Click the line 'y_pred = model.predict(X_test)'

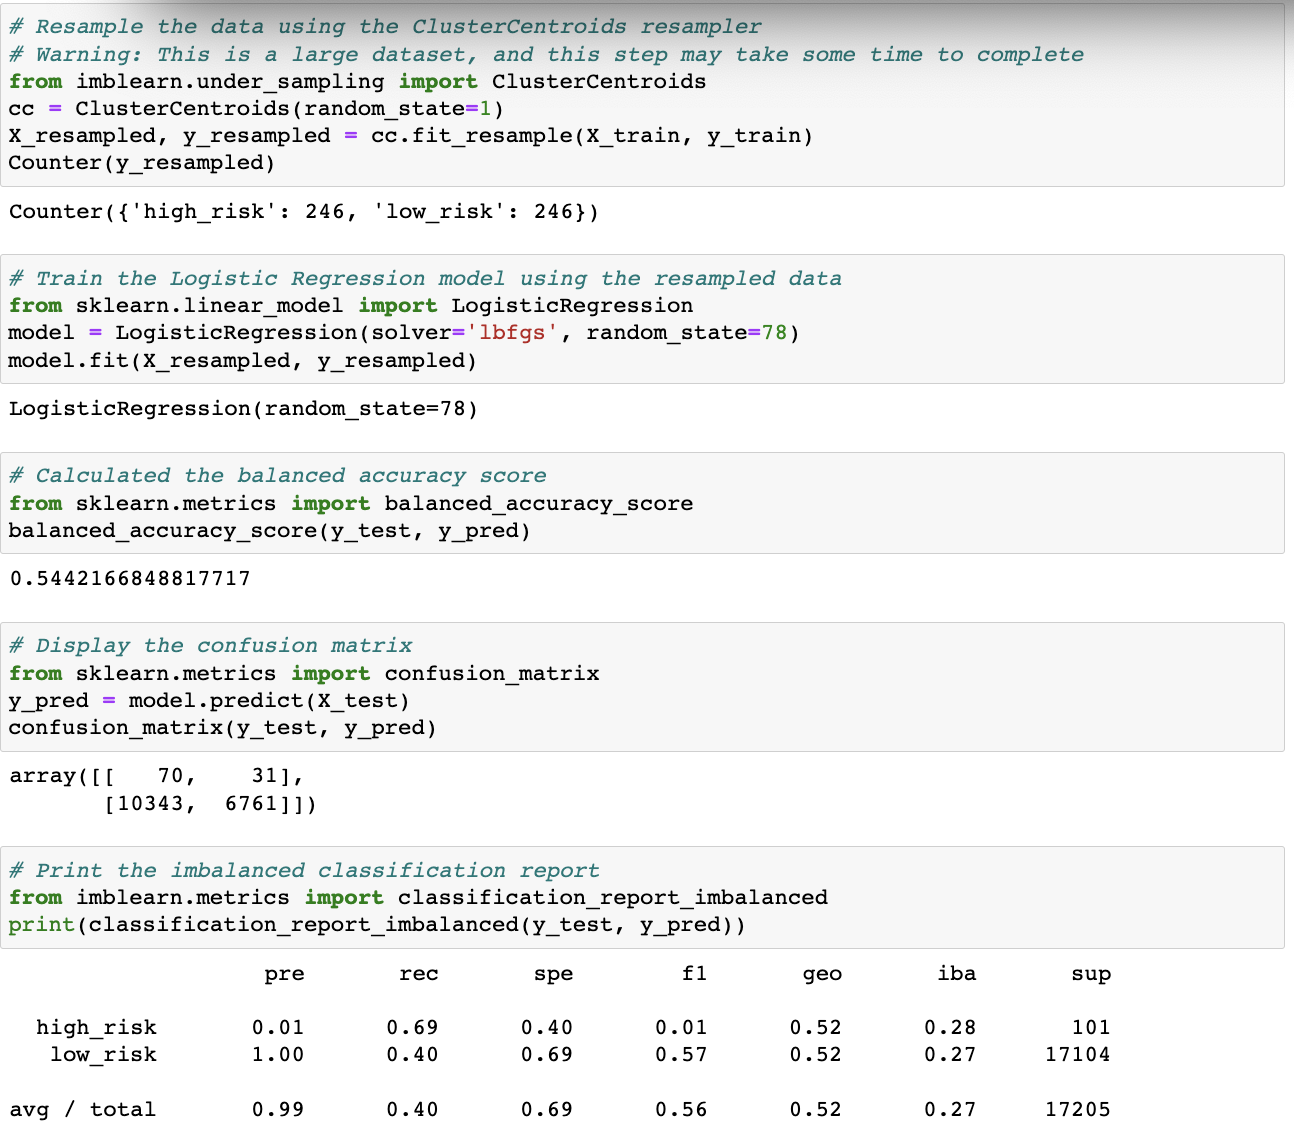tap(209, 701)
